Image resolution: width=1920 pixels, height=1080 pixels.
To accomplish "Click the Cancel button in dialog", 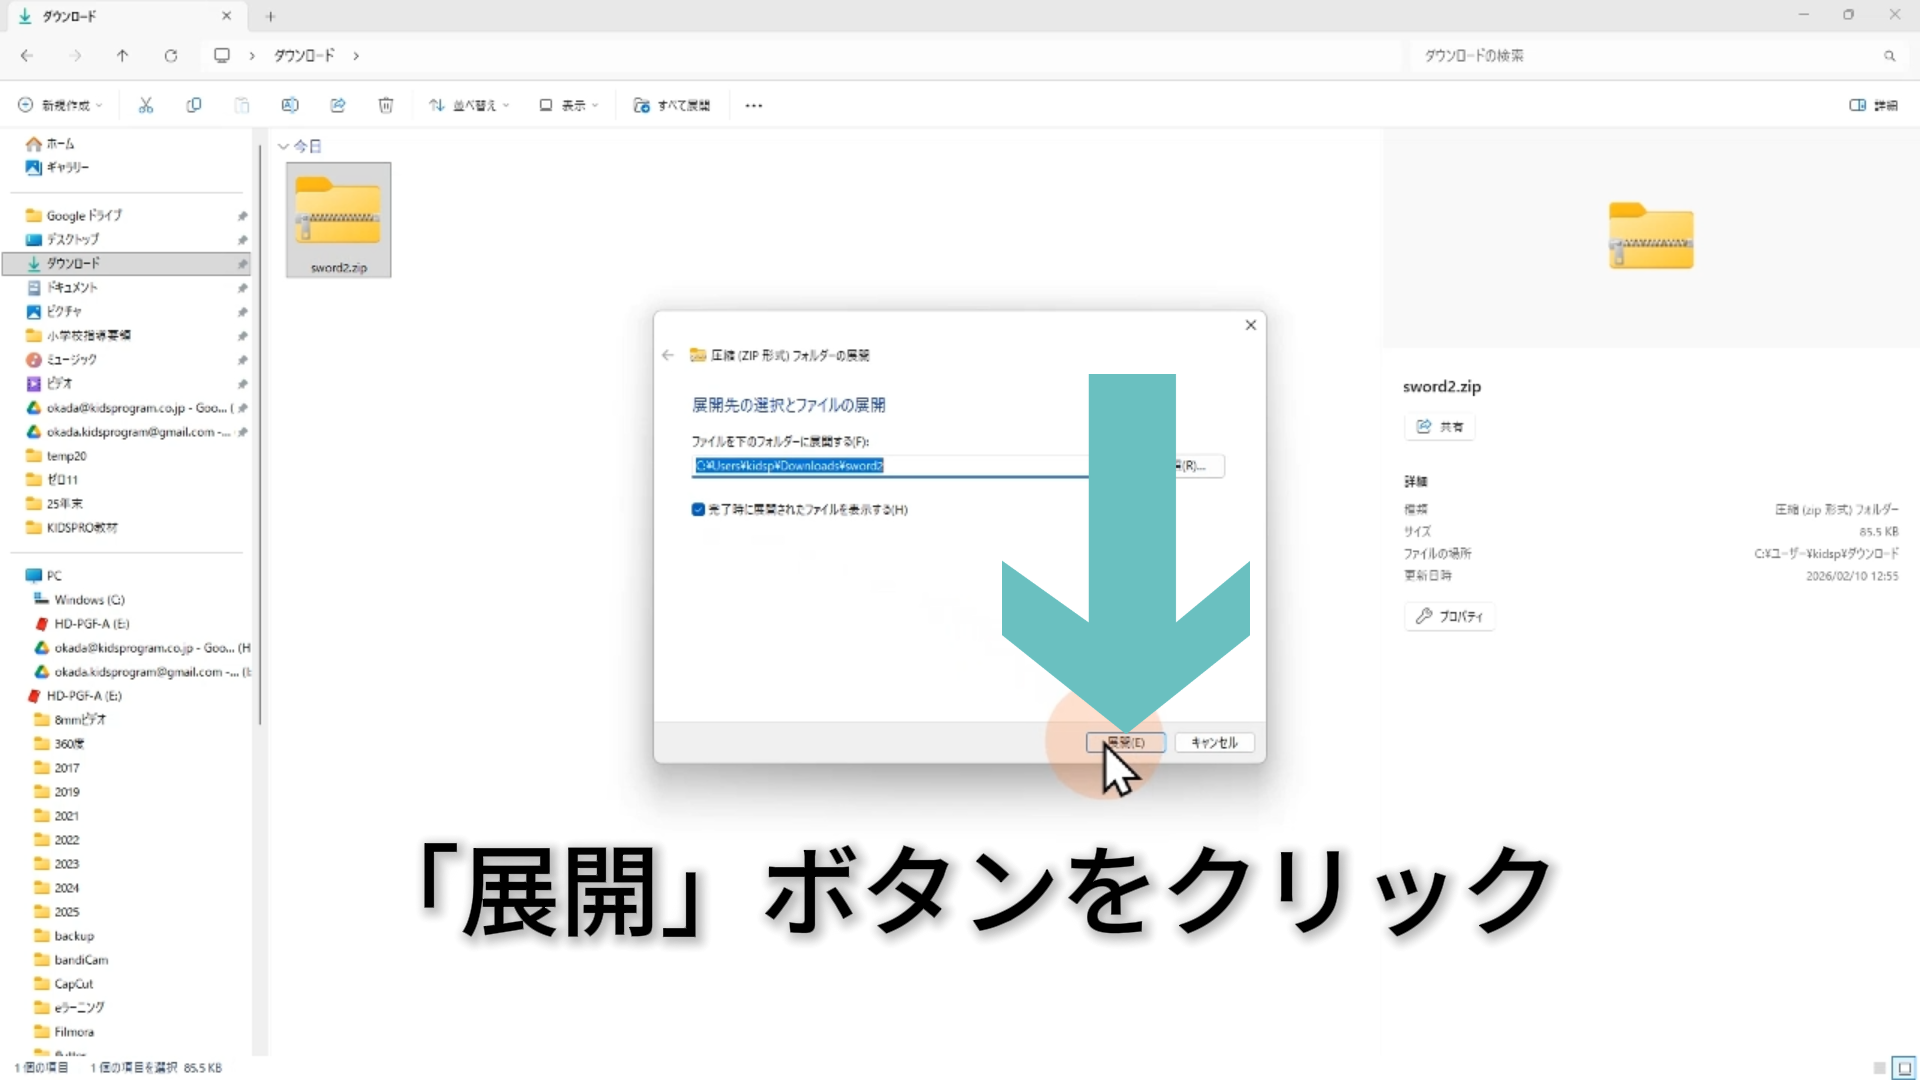I will coord(1214,742).
